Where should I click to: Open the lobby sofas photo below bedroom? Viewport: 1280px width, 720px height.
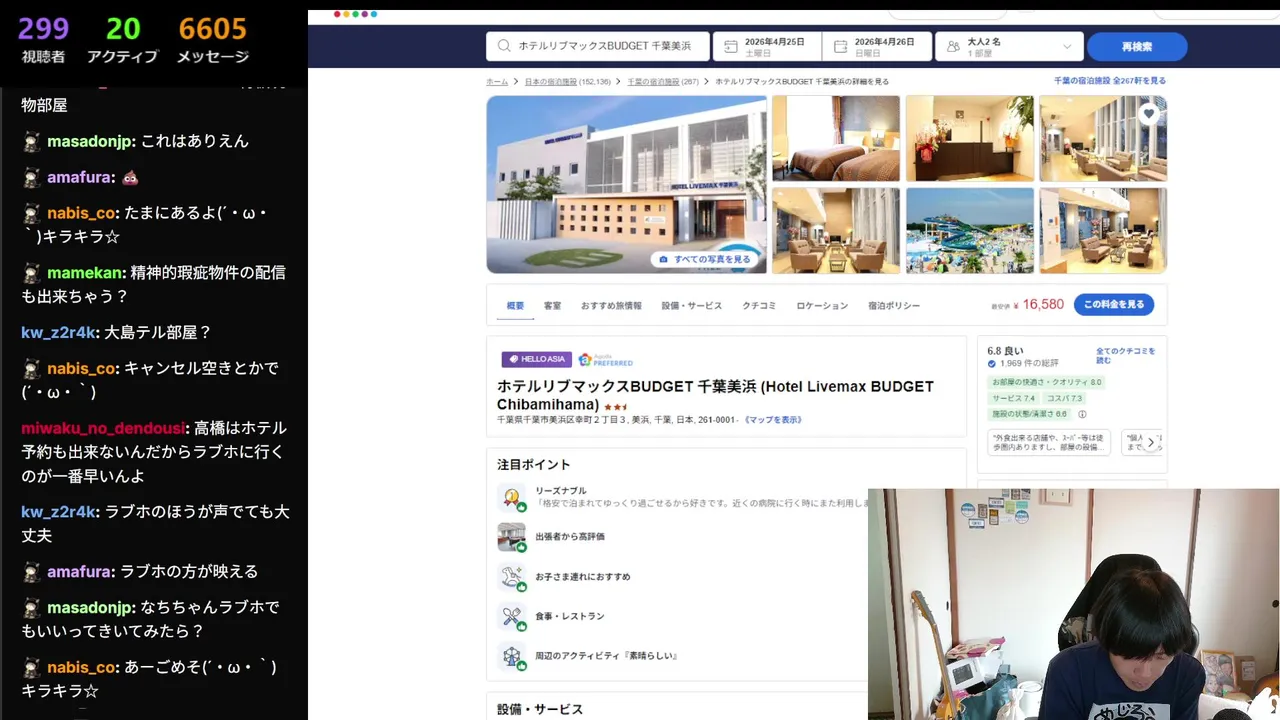point(836,230)
